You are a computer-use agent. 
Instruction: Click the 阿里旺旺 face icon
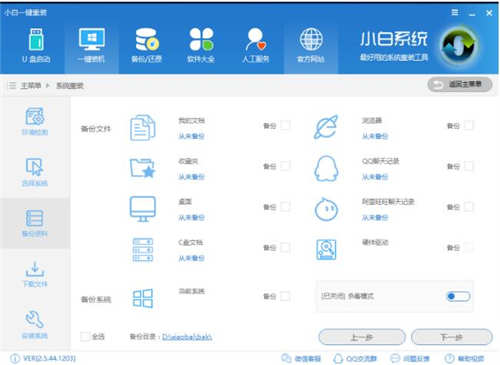click(x=326, y=209)
